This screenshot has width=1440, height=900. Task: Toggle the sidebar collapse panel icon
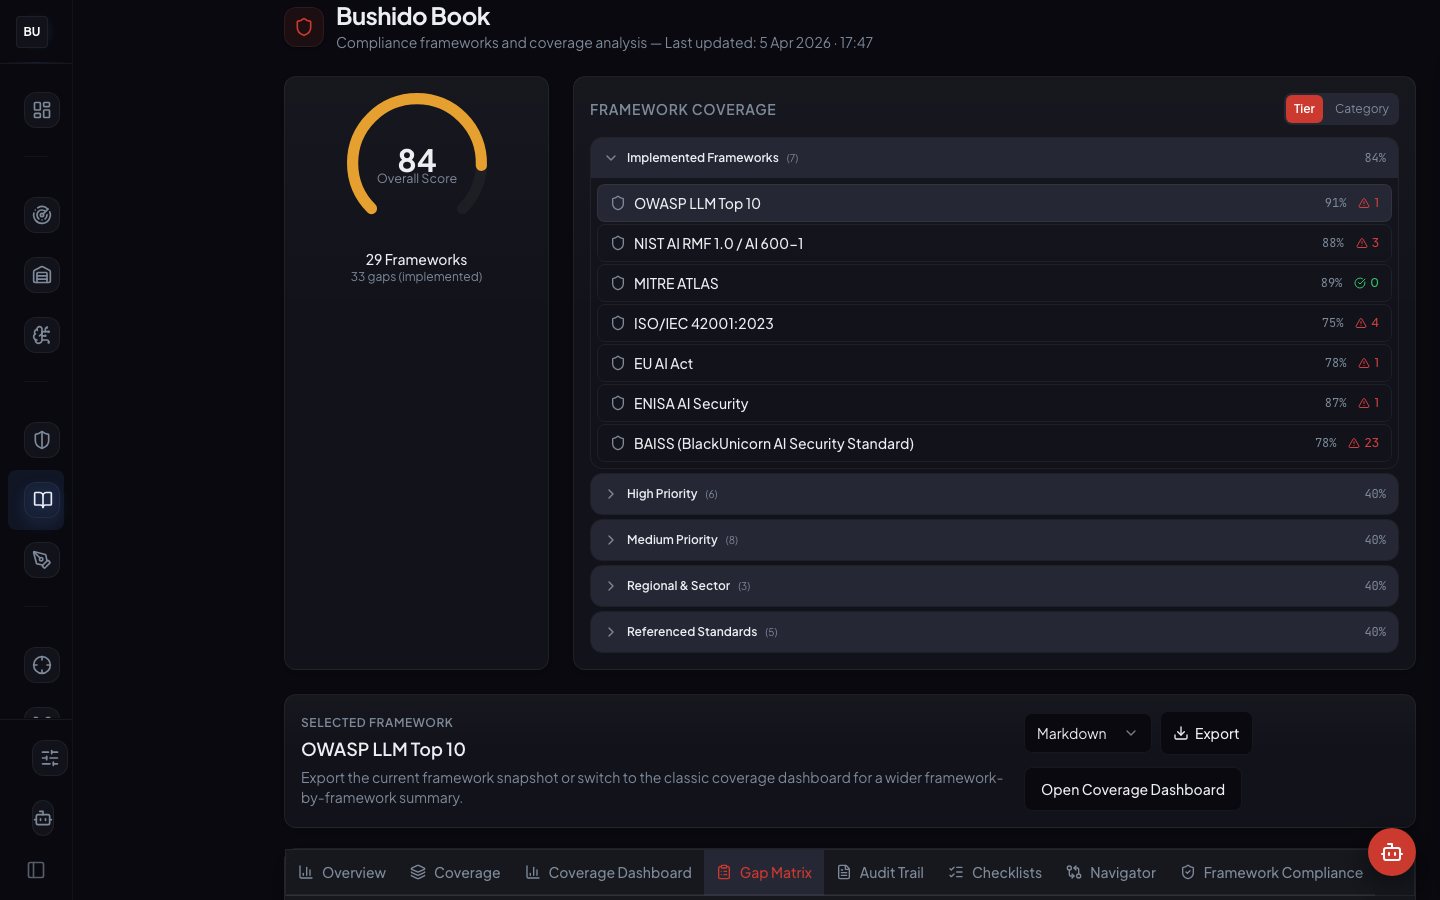36,870
